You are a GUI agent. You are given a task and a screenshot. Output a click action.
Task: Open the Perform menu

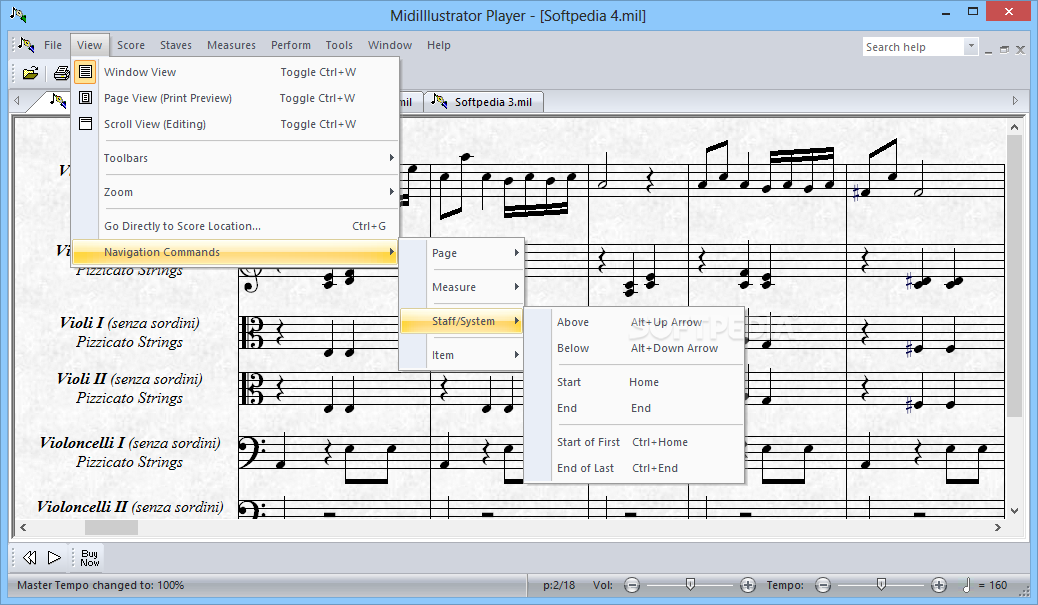point(291,45)
